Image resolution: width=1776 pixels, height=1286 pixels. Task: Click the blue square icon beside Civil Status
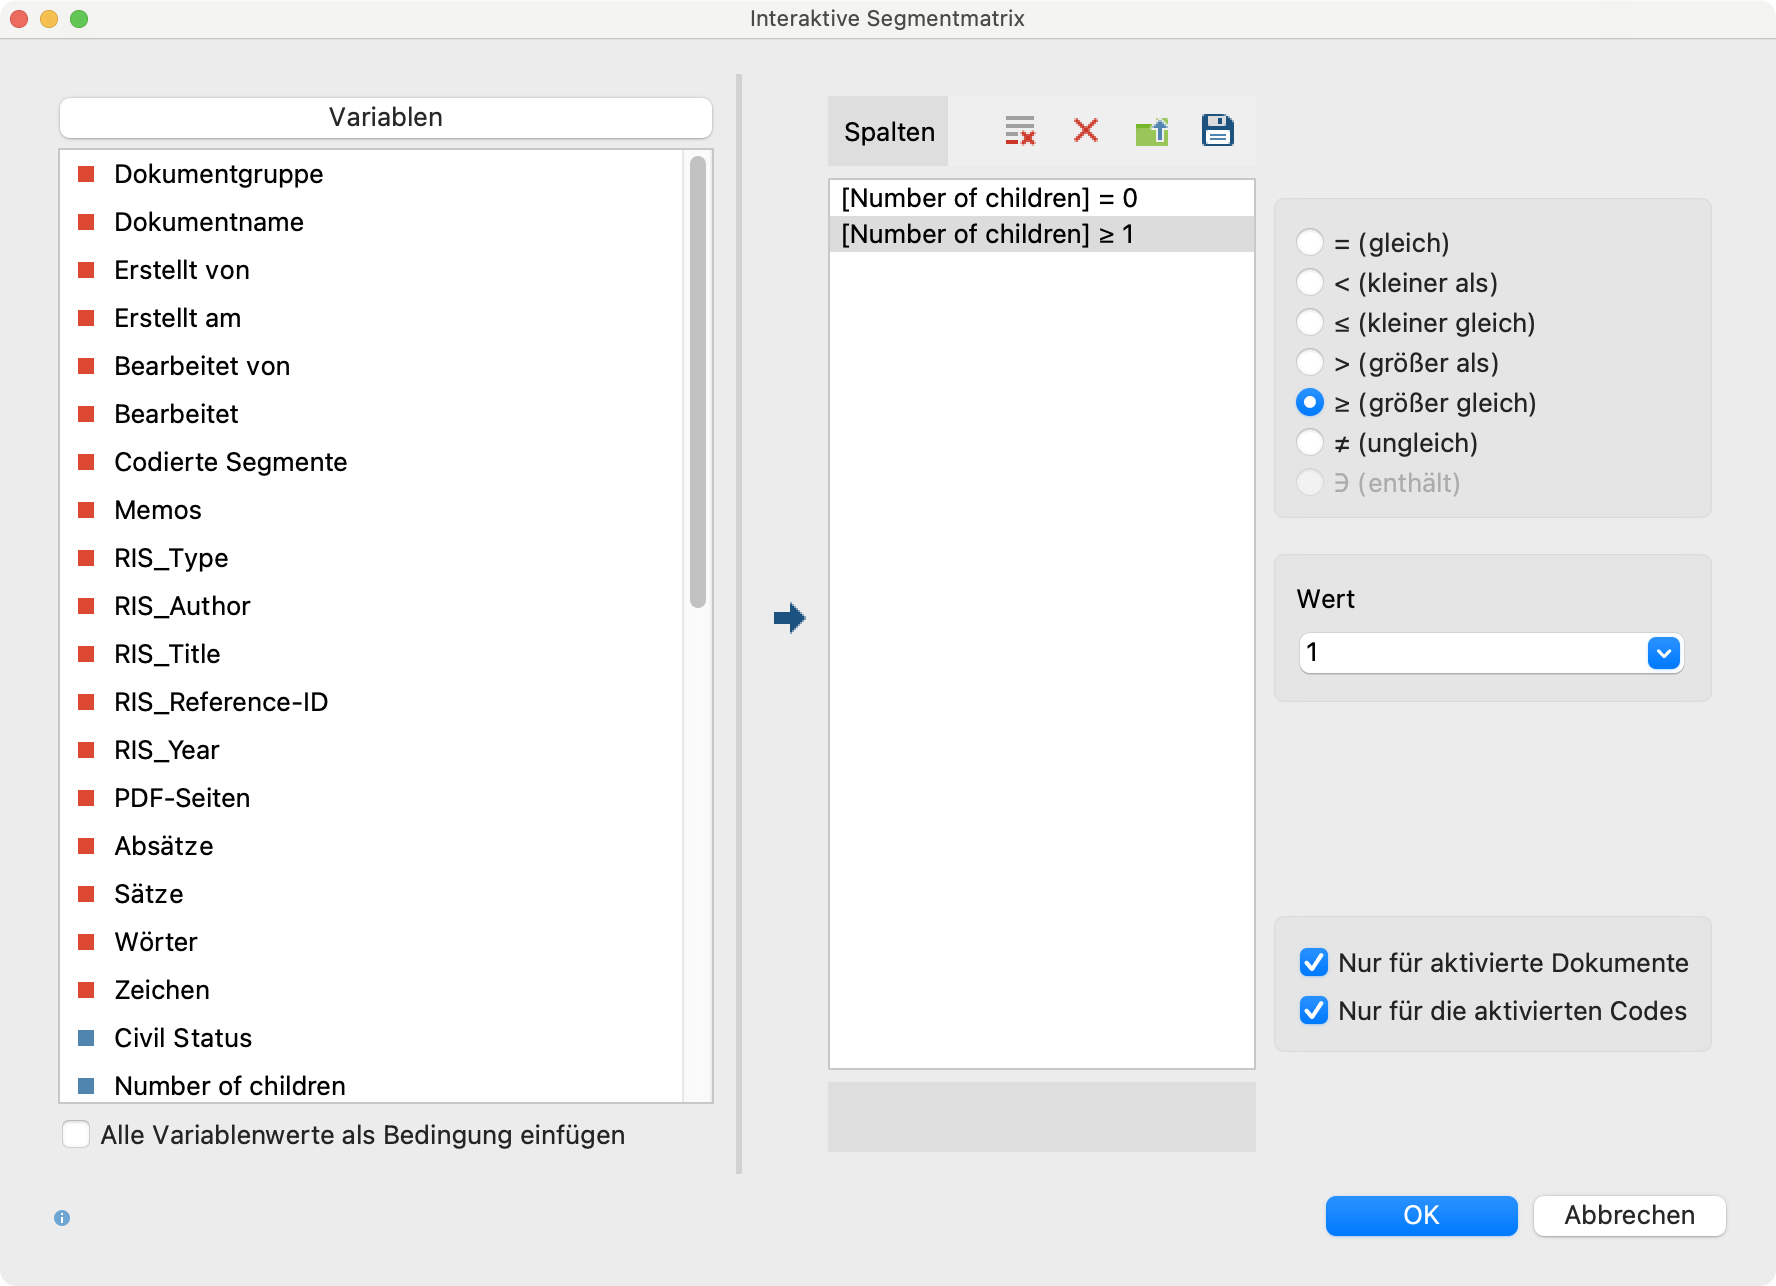tap(85, 1037)
